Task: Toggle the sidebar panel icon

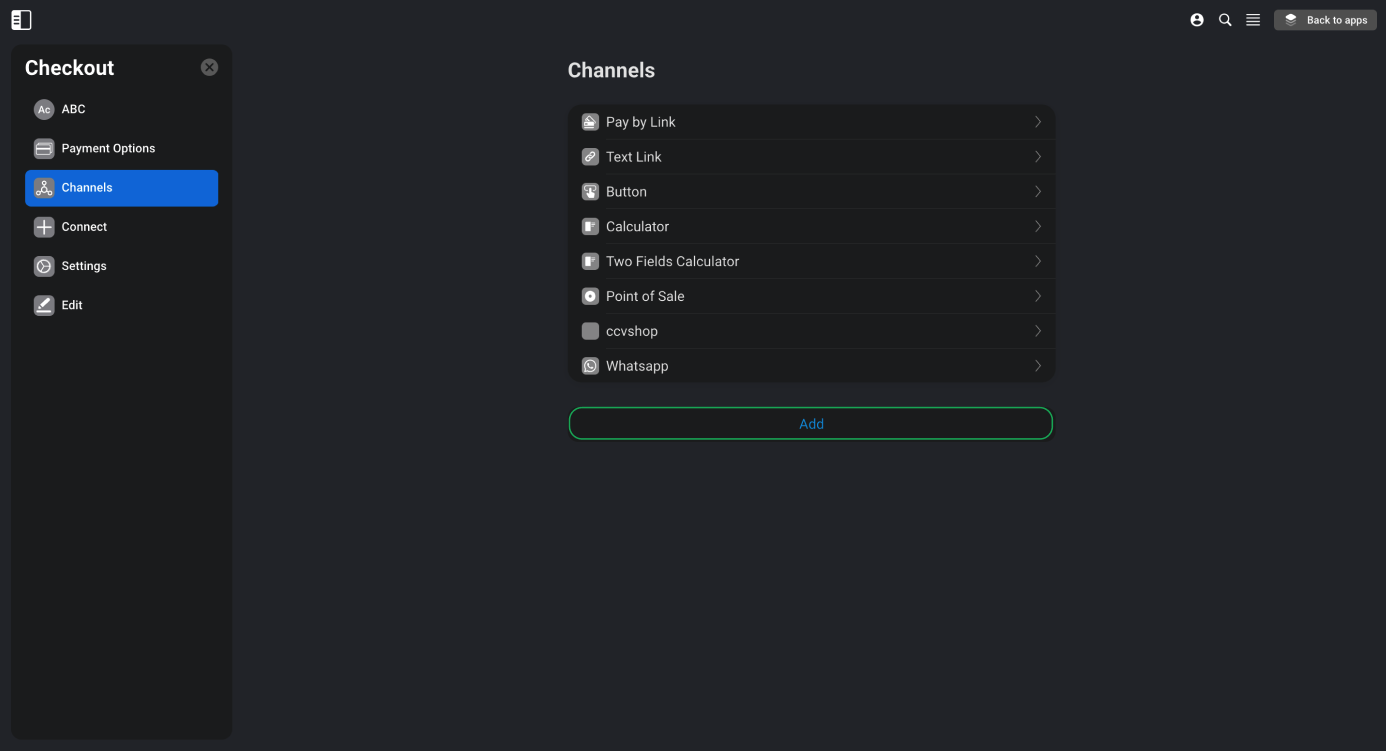Action: [x=21, y=20]
